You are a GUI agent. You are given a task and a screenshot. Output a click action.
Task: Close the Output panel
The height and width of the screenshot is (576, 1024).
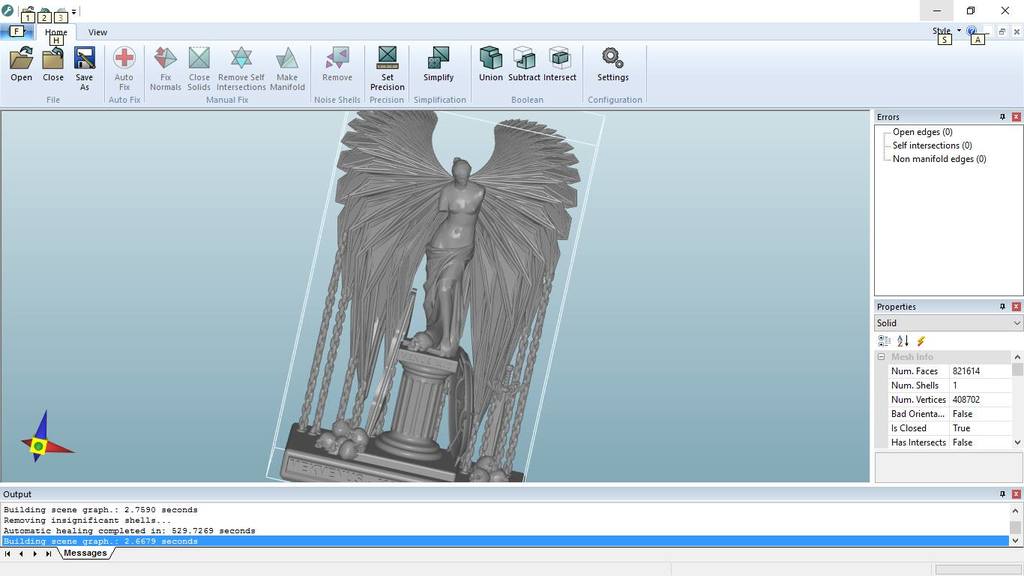[x=1016, y=494]
